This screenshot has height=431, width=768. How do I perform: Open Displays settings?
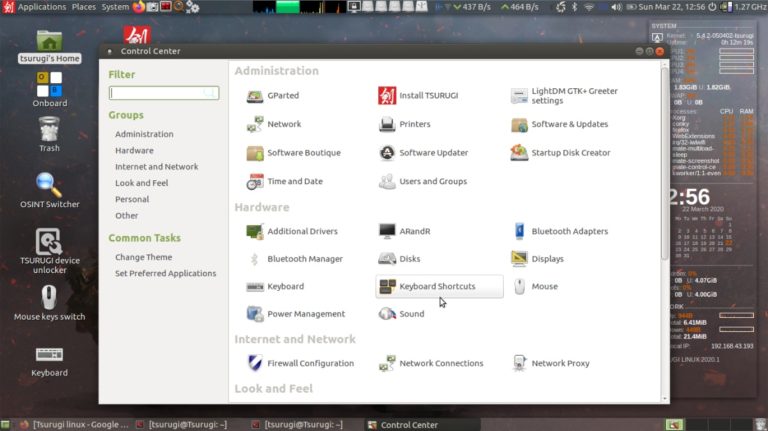[537, 259]
